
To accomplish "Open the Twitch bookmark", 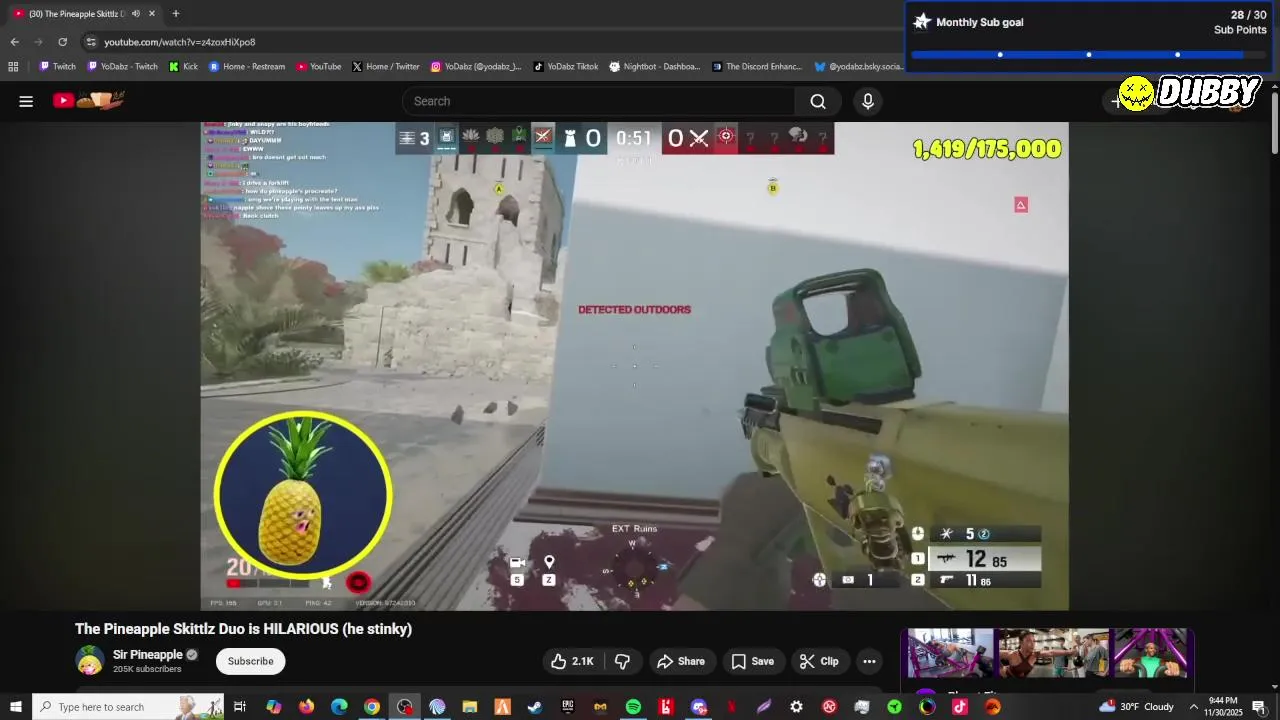I will 57,67.
